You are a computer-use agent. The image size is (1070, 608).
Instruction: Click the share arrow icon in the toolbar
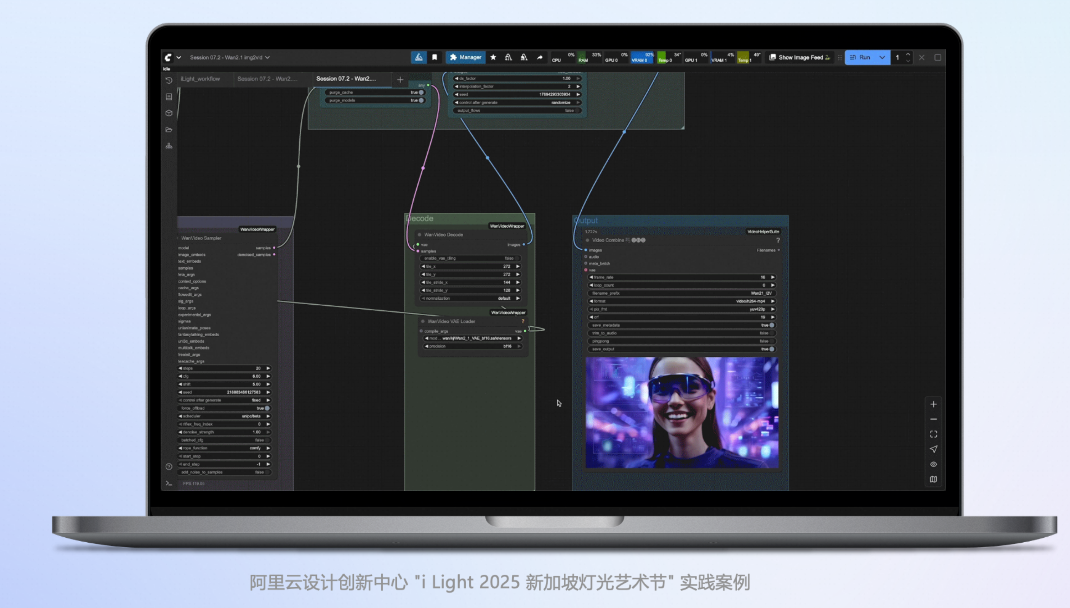pos(539,57)
